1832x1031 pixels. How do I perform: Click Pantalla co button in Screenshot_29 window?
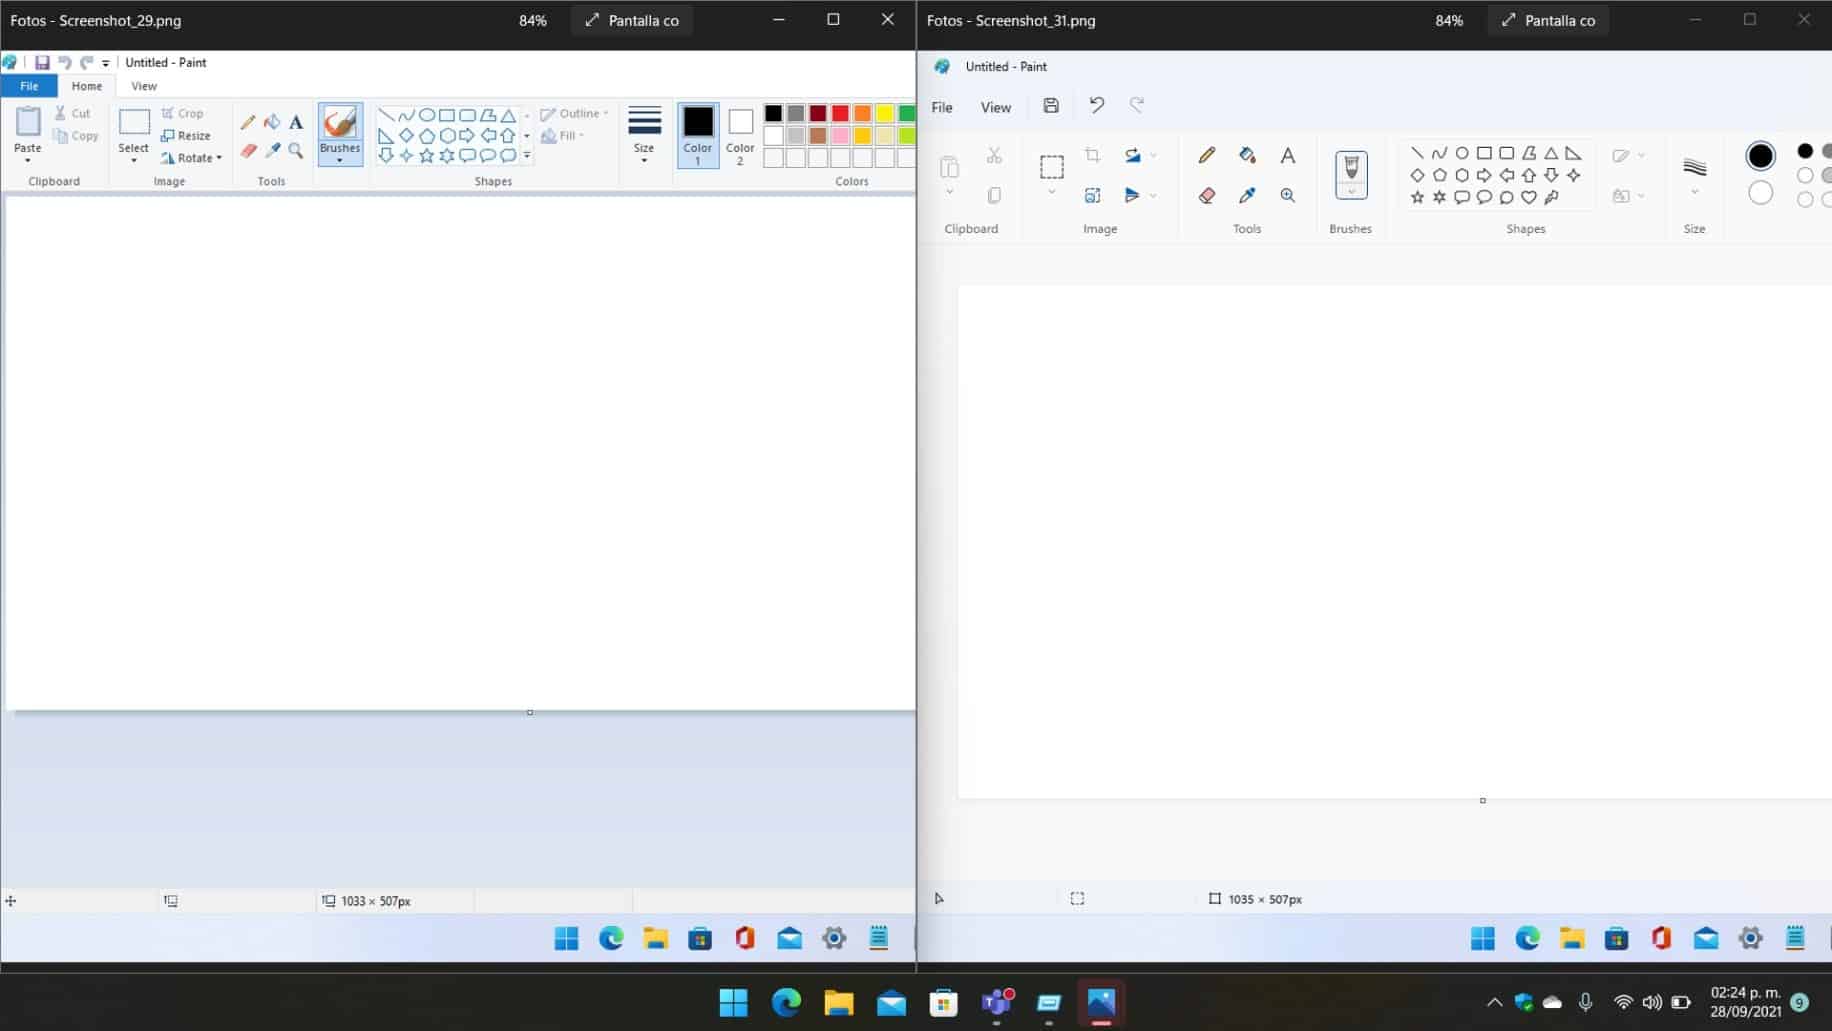632,20
